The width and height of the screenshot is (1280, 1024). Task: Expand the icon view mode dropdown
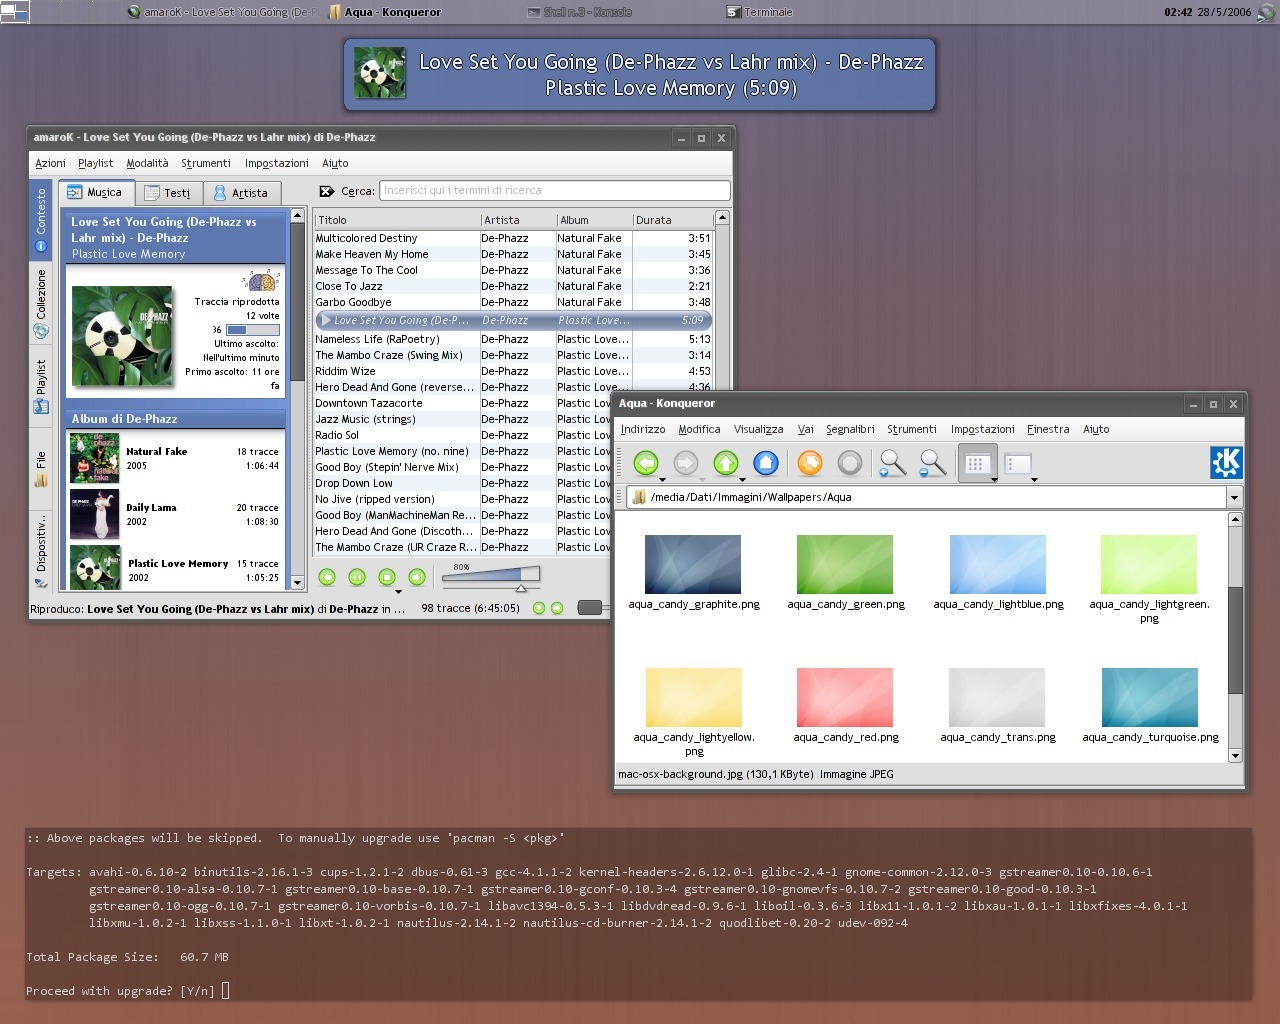994,480
